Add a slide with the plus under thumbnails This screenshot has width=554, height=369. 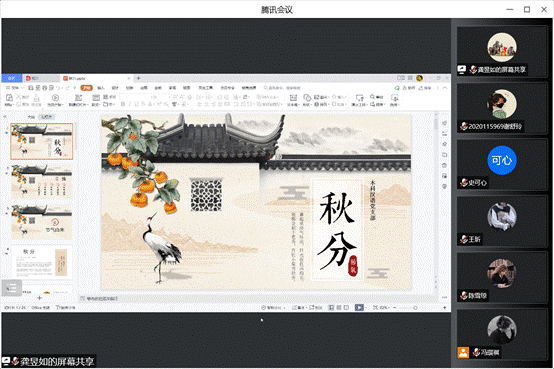40,298
